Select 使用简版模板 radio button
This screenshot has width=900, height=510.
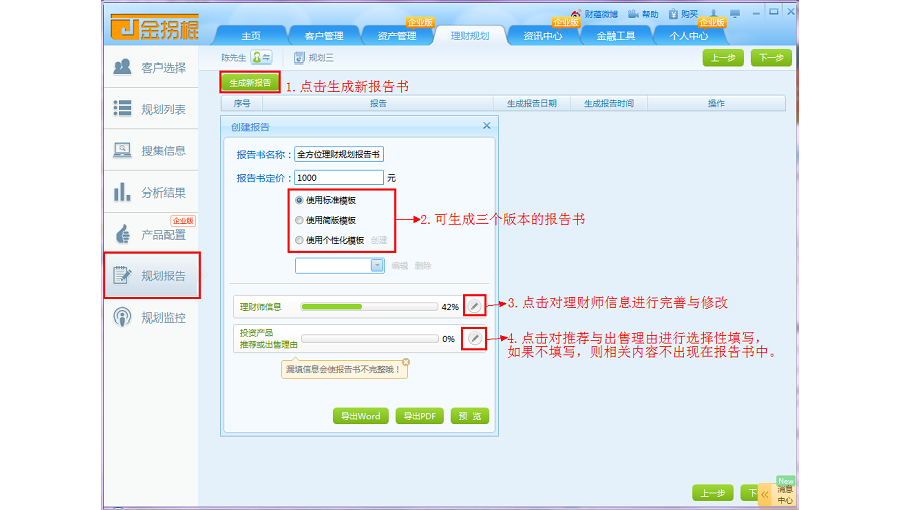click(299, 220)
